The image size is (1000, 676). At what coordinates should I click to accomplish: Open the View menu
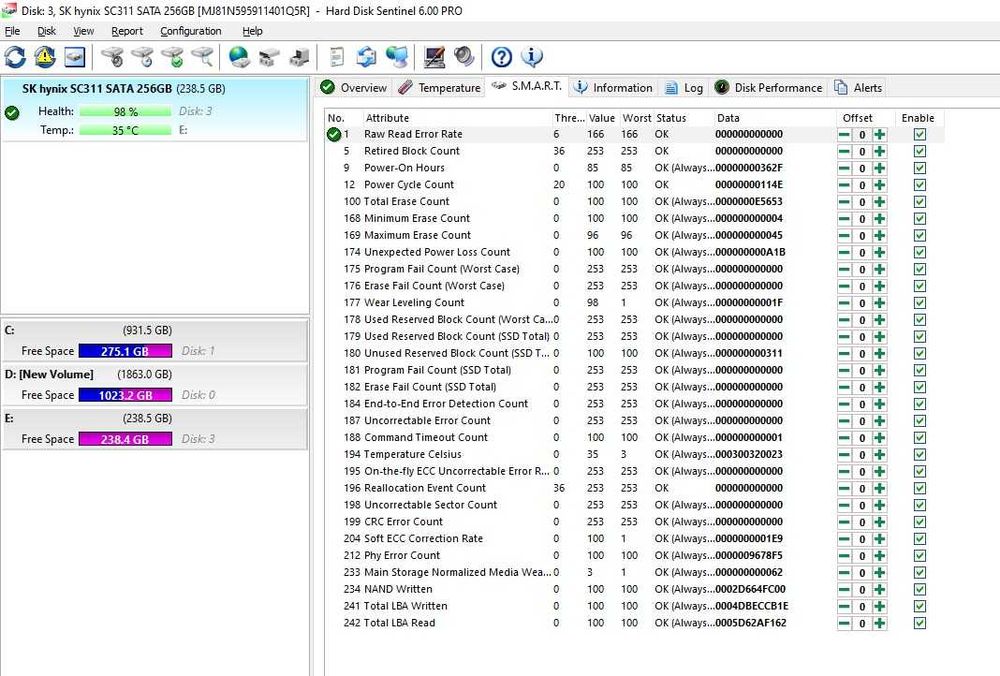pos(84,31)
